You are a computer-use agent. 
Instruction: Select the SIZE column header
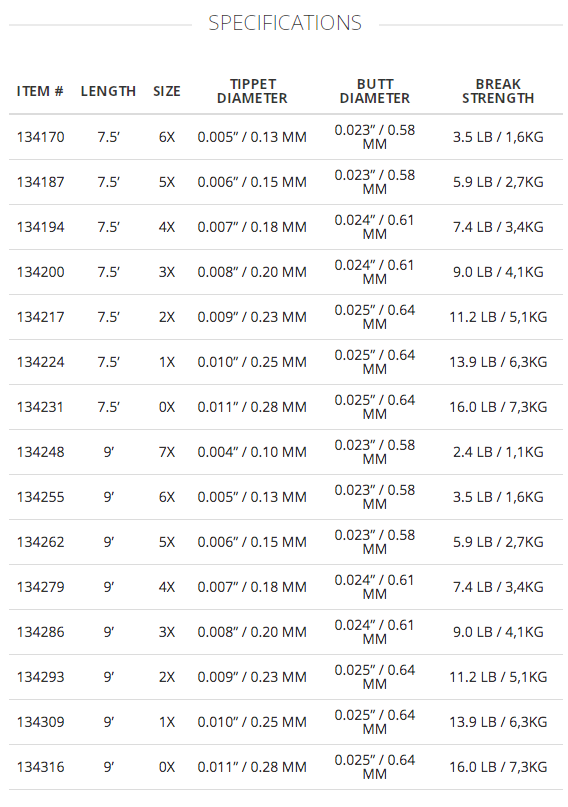(x=167, y=92)
